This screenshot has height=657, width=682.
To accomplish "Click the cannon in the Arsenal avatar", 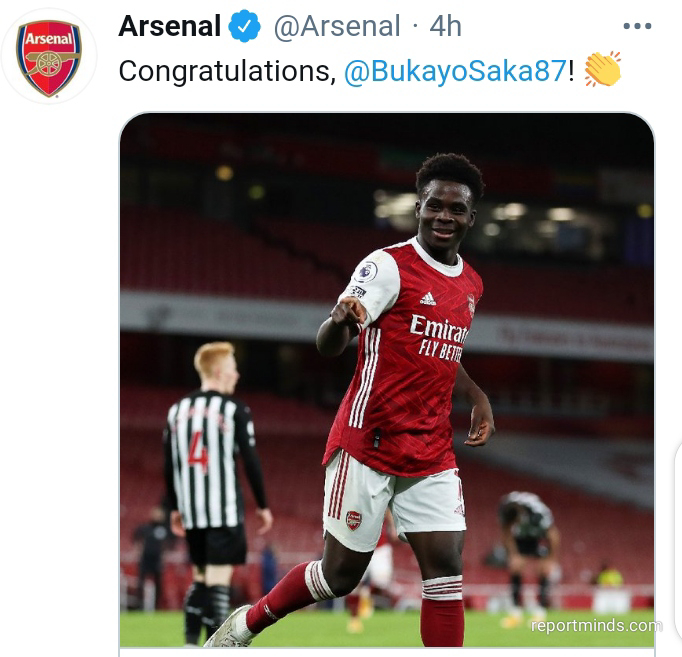I will pos(51,63).
